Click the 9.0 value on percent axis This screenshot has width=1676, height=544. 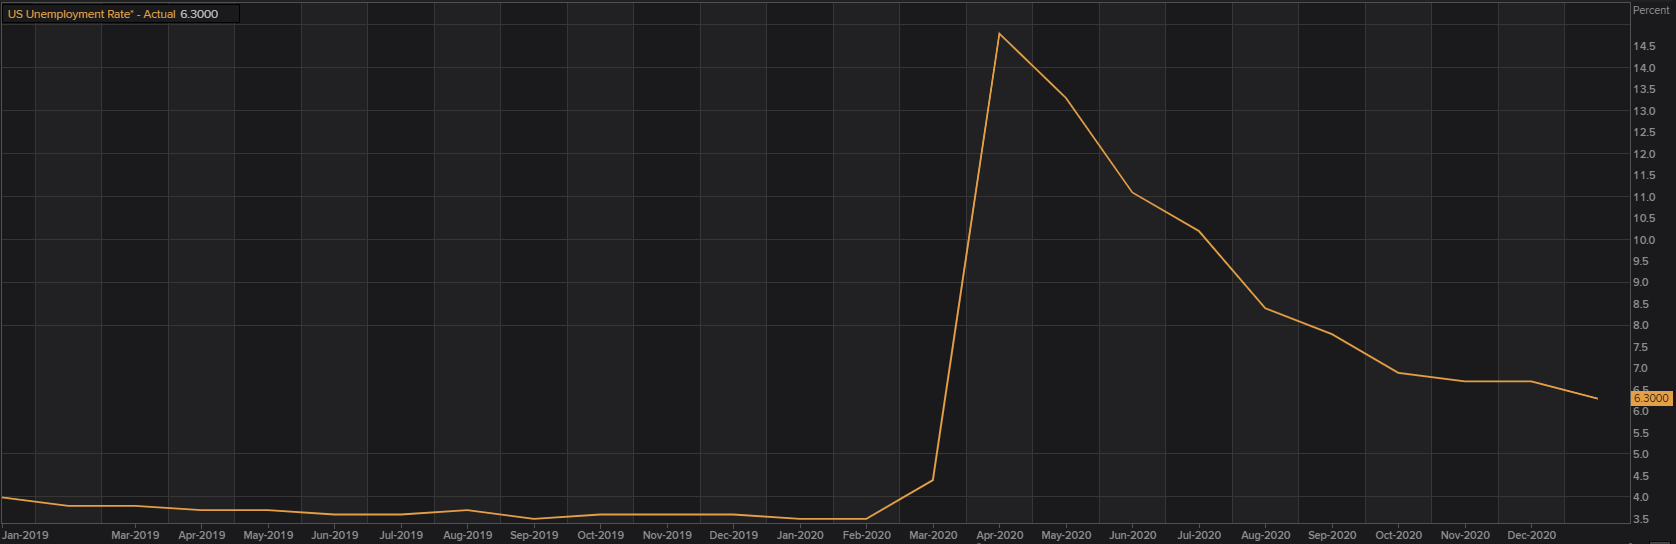(1641, 283)
